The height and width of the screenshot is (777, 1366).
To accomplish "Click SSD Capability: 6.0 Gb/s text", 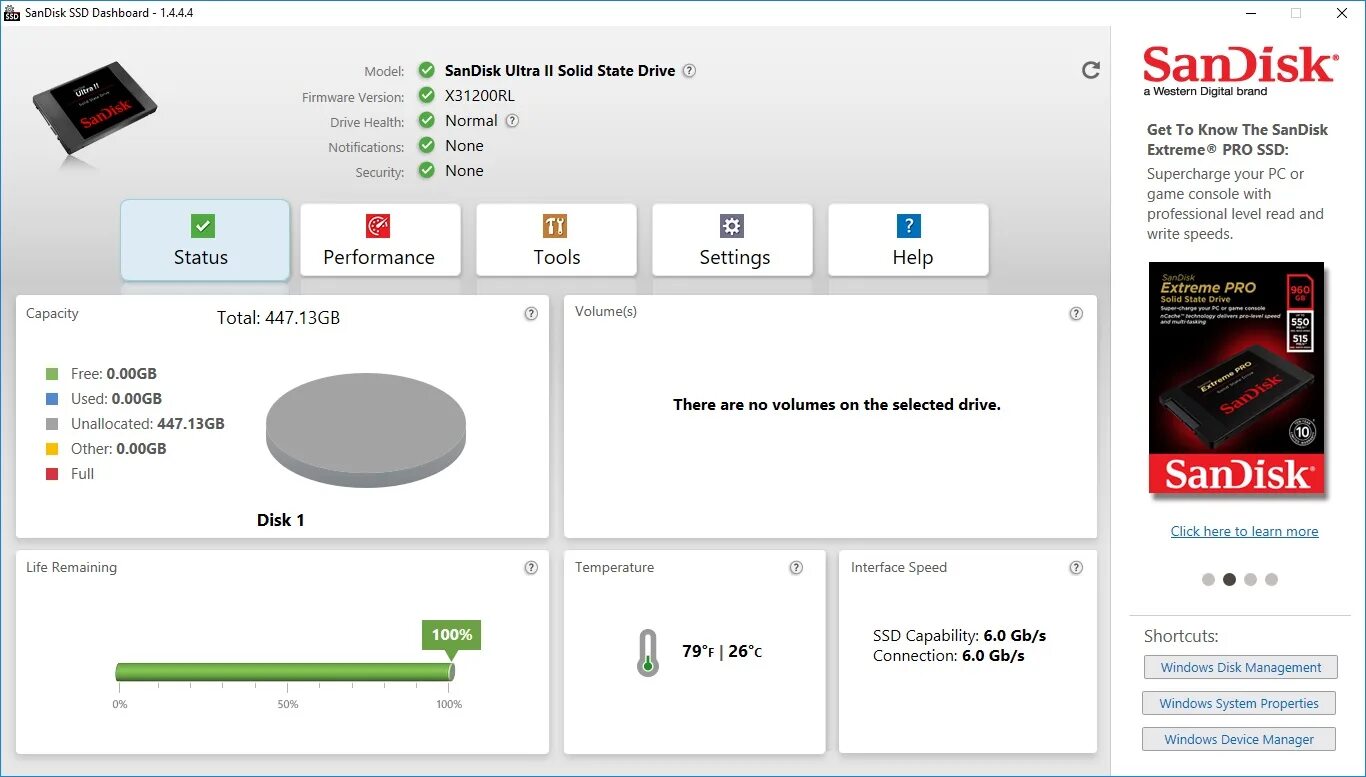I will (959, 636).
